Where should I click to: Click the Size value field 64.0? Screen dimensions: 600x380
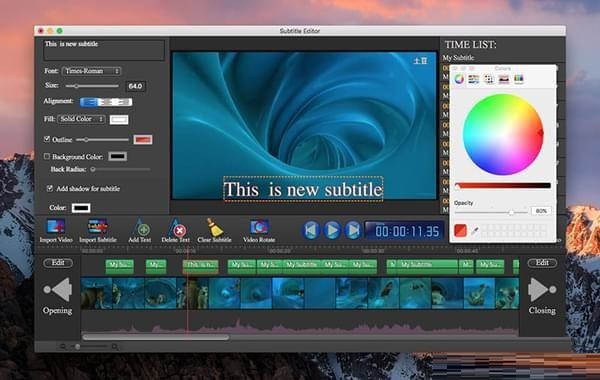point(135,86)
